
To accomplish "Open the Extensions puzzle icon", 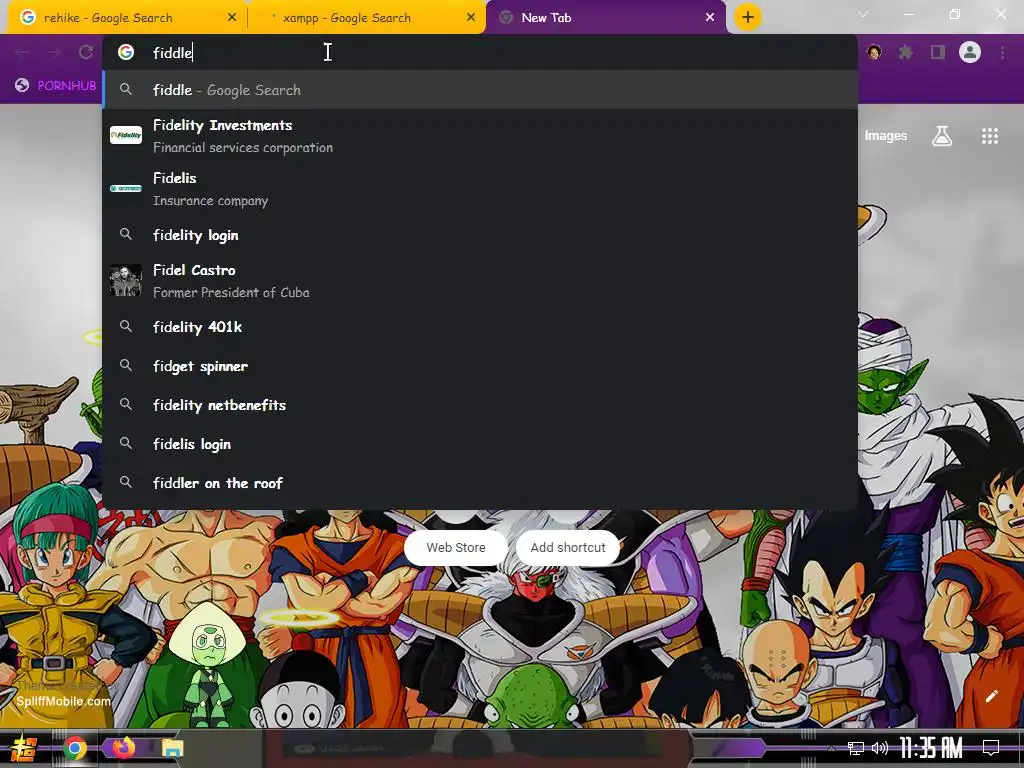I will click(x=906, y=52).
